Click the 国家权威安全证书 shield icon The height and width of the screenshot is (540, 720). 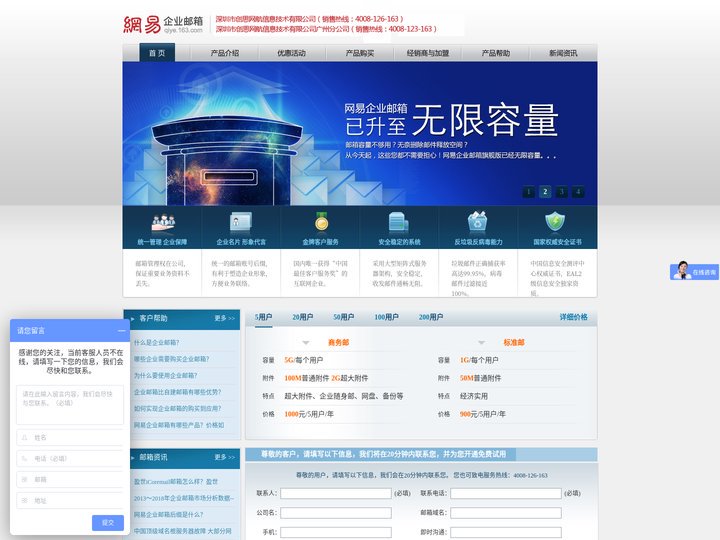click(x=556, y=221)
